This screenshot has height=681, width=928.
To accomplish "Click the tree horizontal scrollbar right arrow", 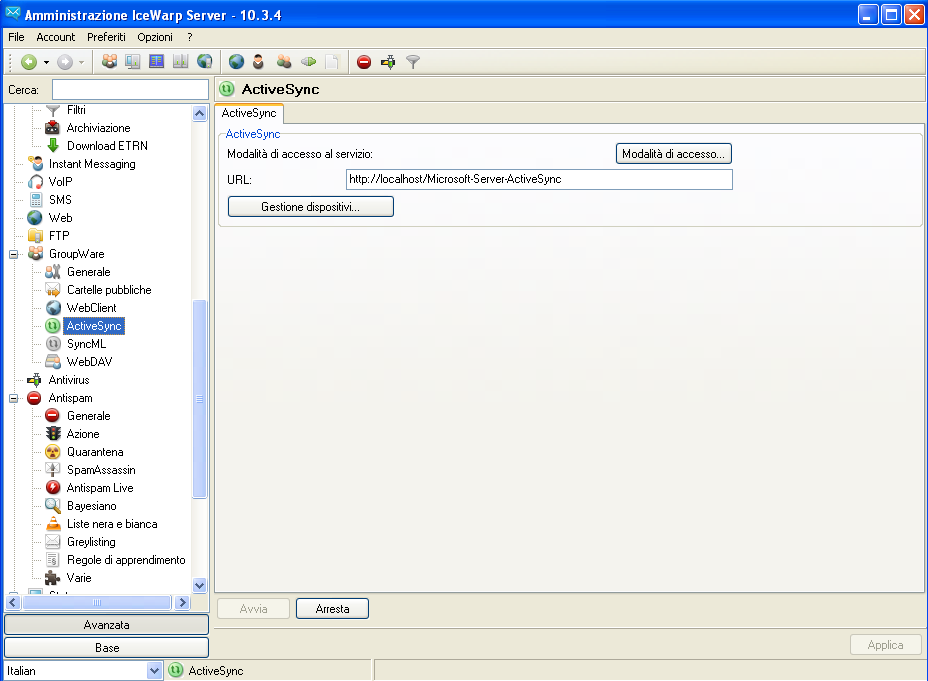I will pos(182,603).
